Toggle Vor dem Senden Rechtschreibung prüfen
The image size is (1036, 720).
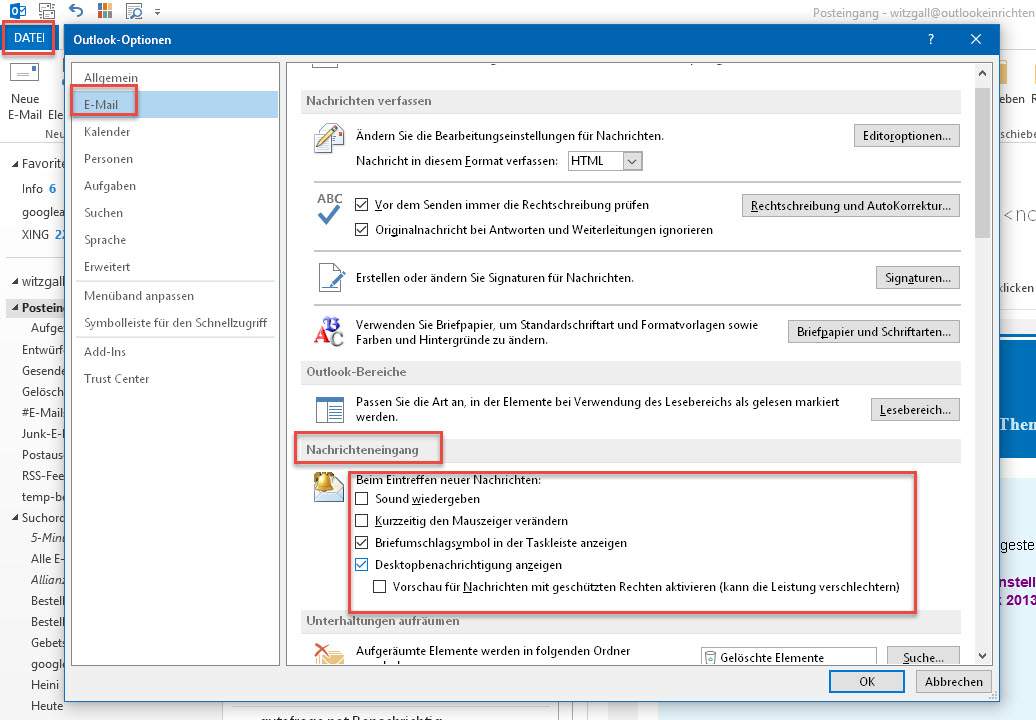click(x=361, y=205)
